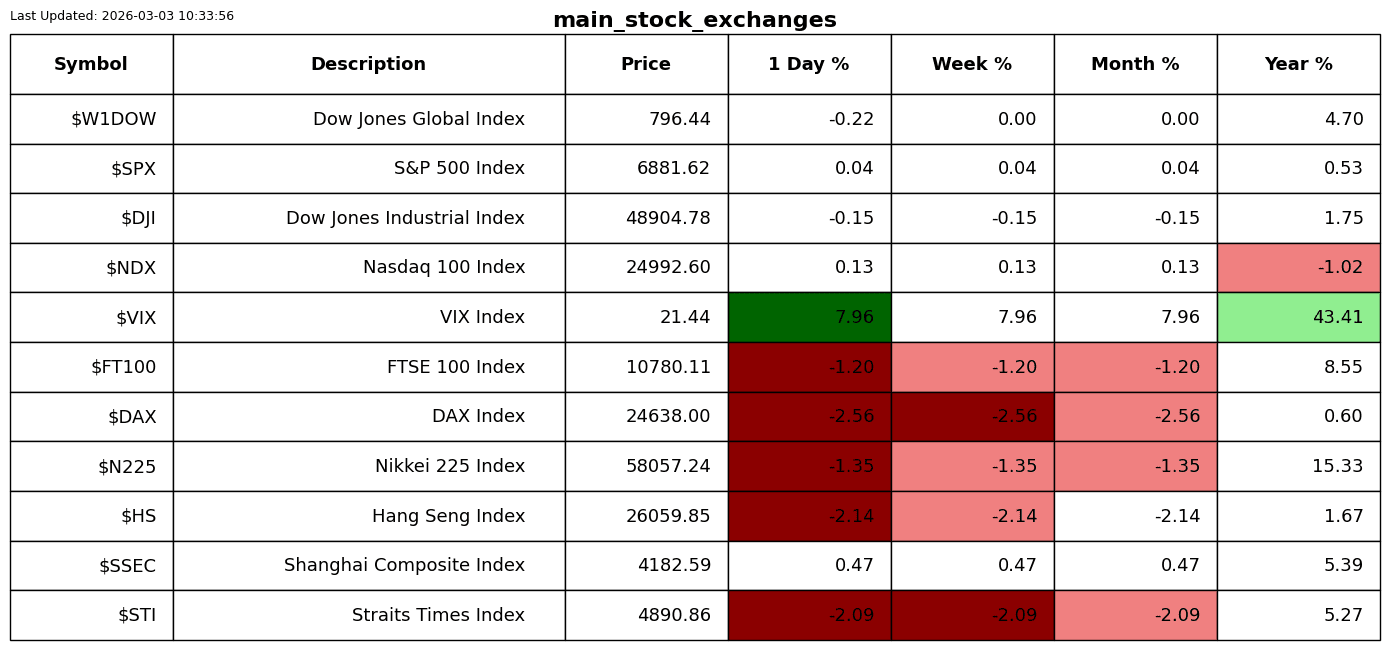Select the Week % column header
This screenshot has width=1390, height=650.
point(972,65)
